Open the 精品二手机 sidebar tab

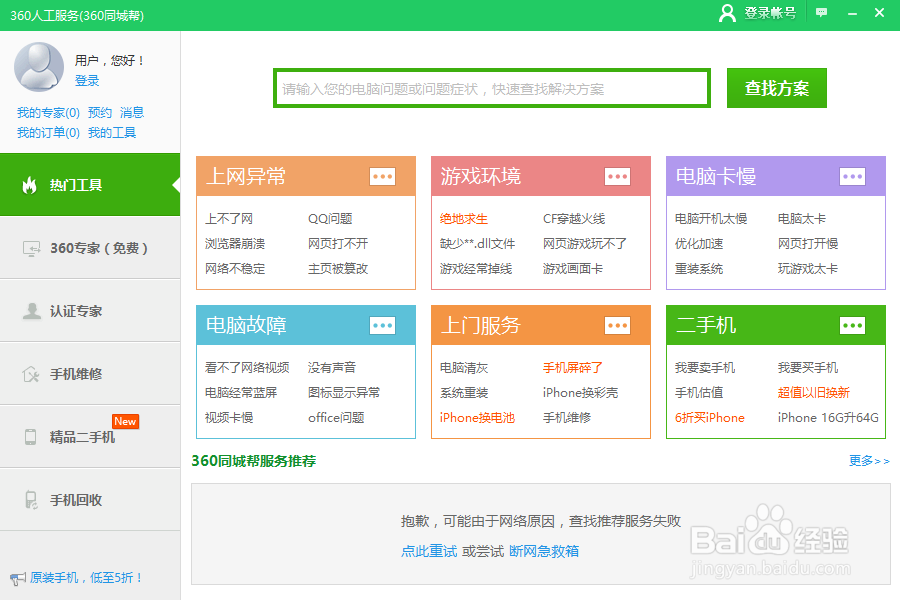[90, 437]
